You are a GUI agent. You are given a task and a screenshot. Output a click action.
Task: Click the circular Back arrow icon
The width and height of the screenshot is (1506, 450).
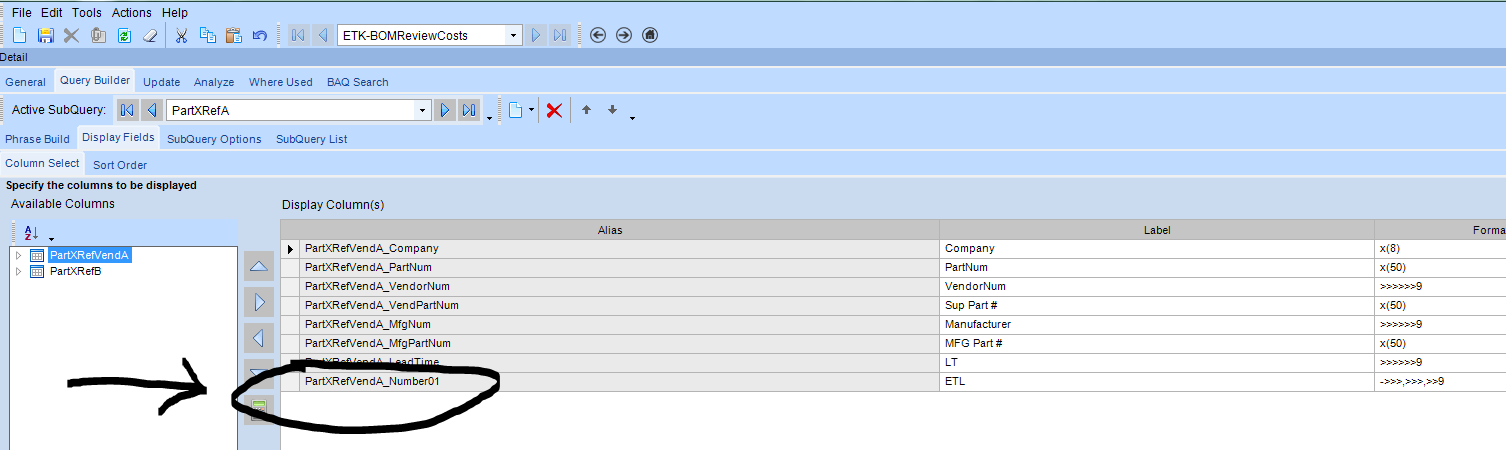click(598, 35)
